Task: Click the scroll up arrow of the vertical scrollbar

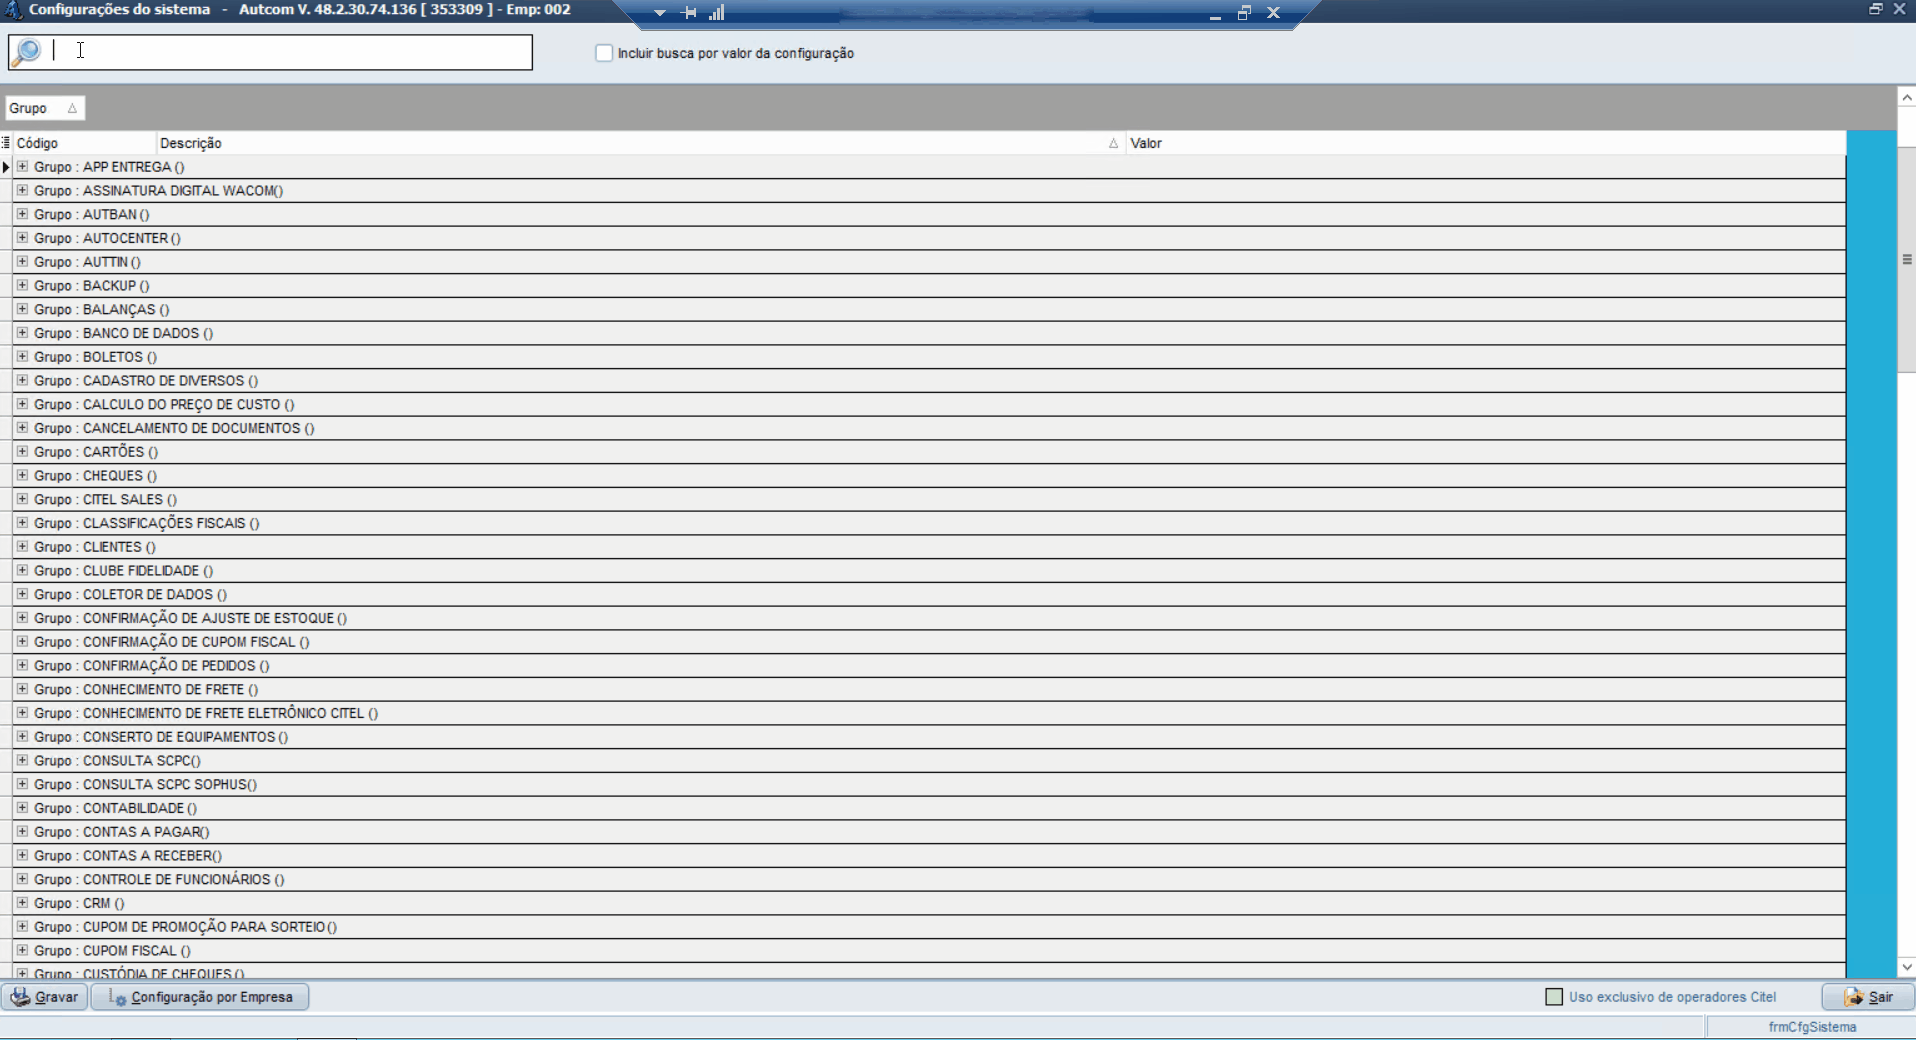Action: coord(1907,98)
